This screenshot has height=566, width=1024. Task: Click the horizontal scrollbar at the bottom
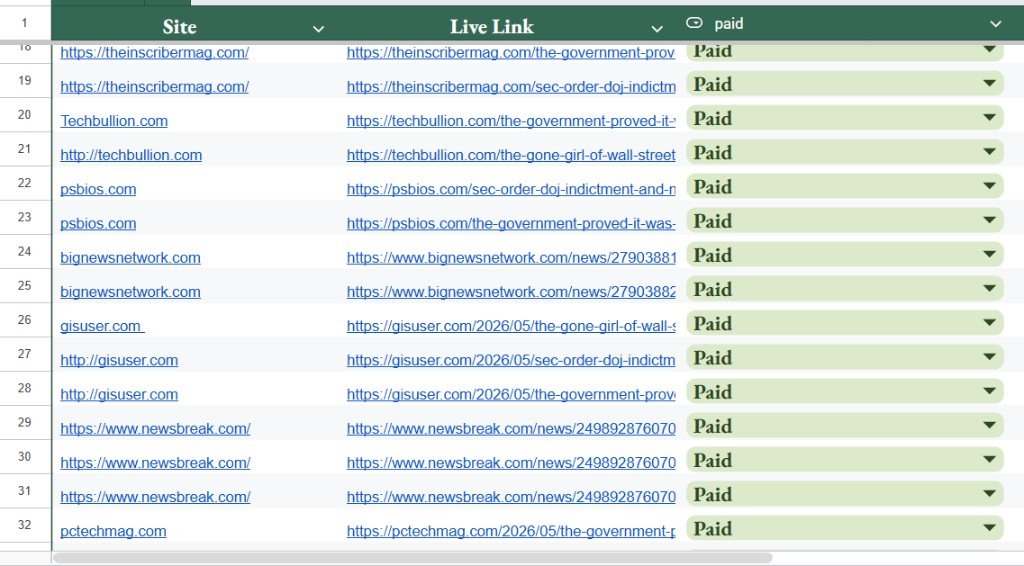[413, 558]
